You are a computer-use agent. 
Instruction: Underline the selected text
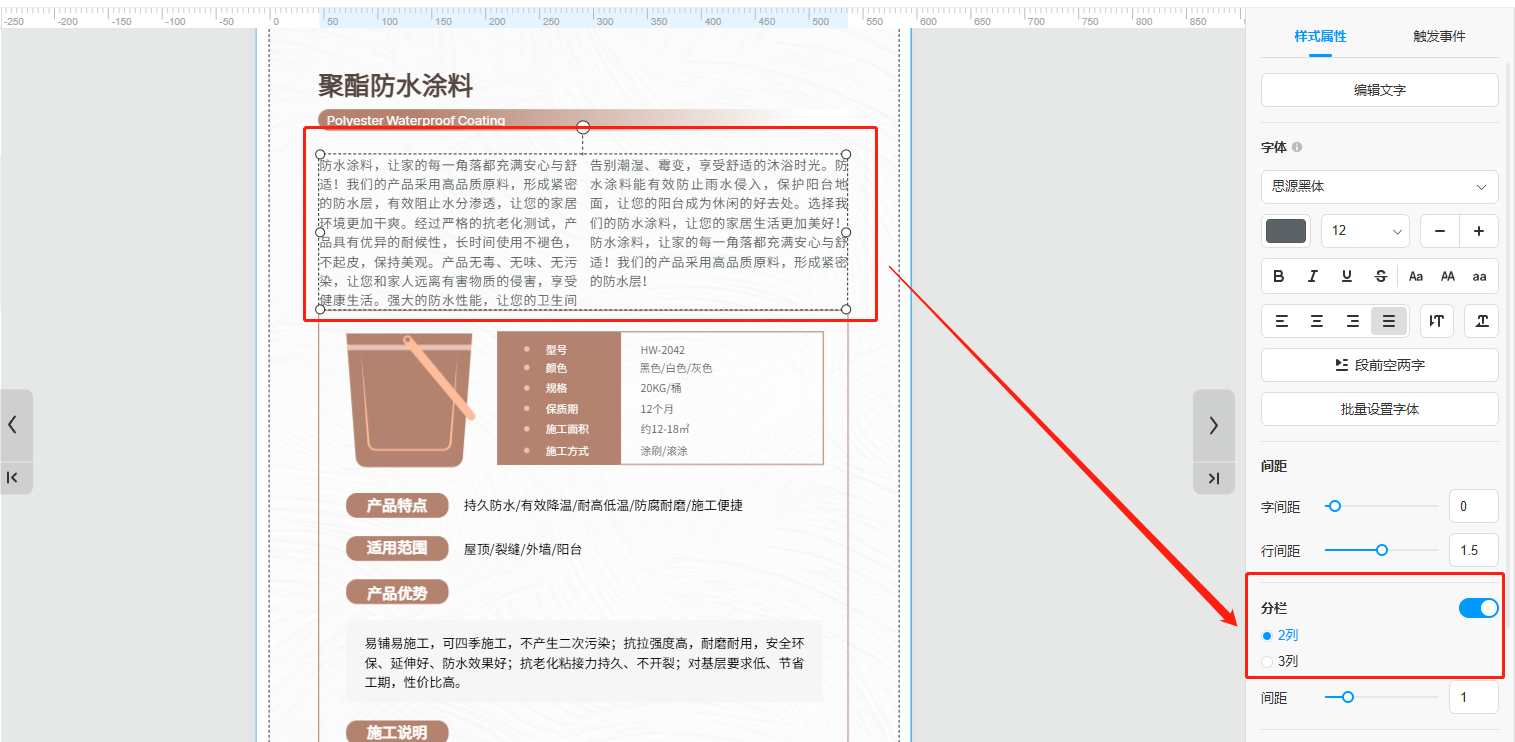click(1347, 276)
